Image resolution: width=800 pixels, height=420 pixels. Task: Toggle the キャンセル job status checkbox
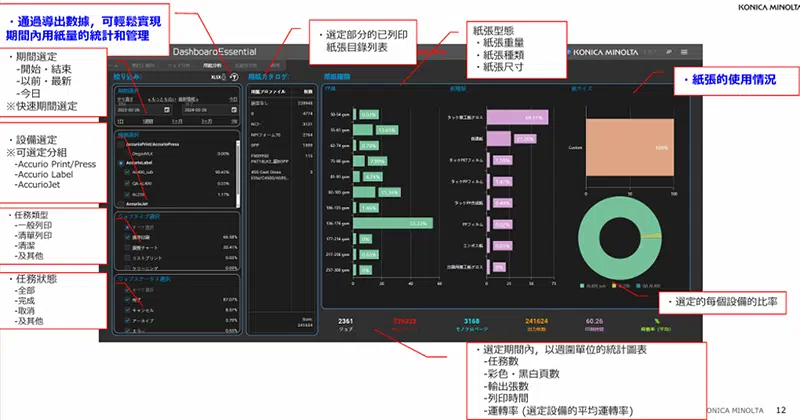pos(127,310)
